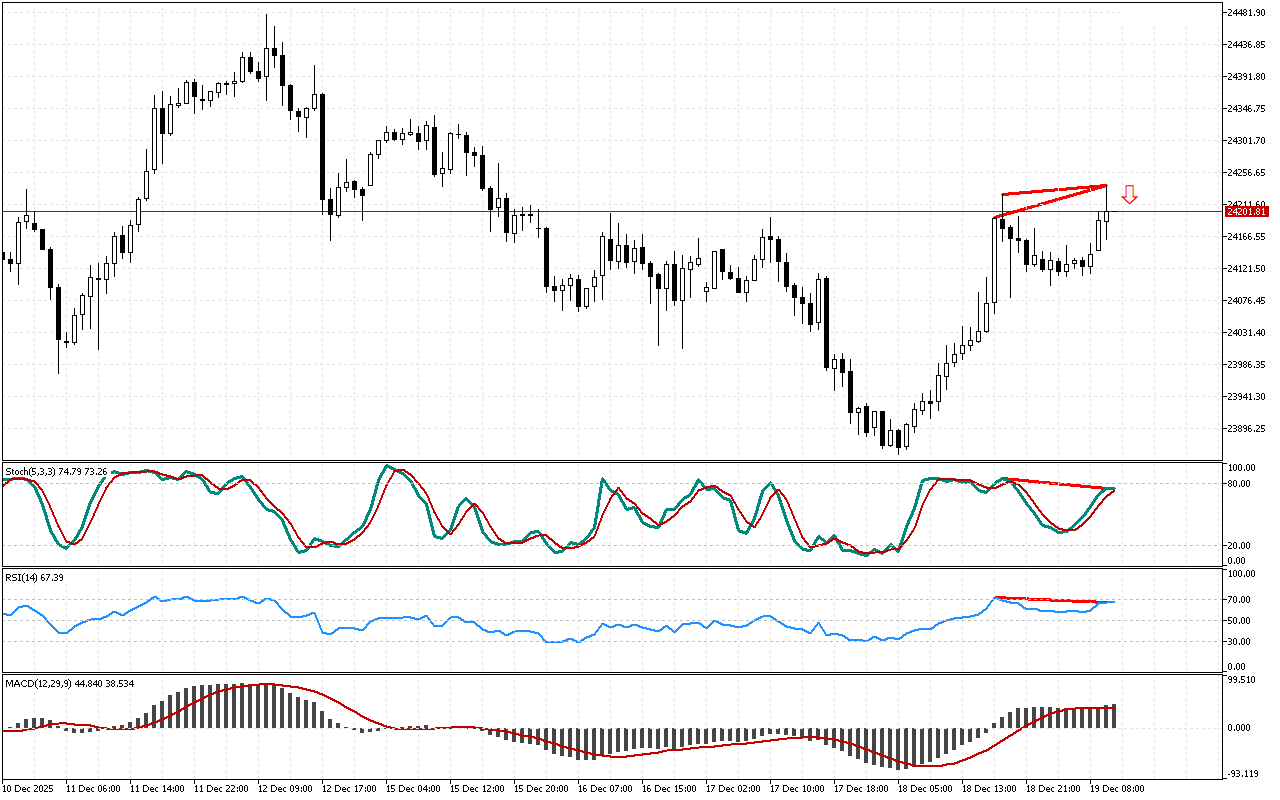
Task: Select the upper red trend line on price chart
Action: tap(1053, 190)
